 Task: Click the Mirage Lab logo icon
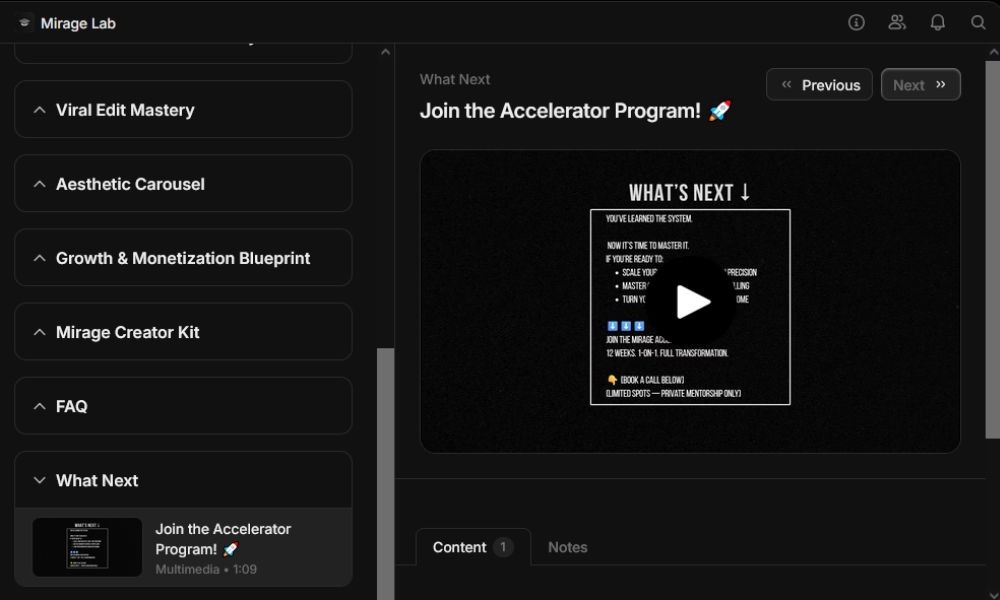pyautogui.click(x=24, y=23)
